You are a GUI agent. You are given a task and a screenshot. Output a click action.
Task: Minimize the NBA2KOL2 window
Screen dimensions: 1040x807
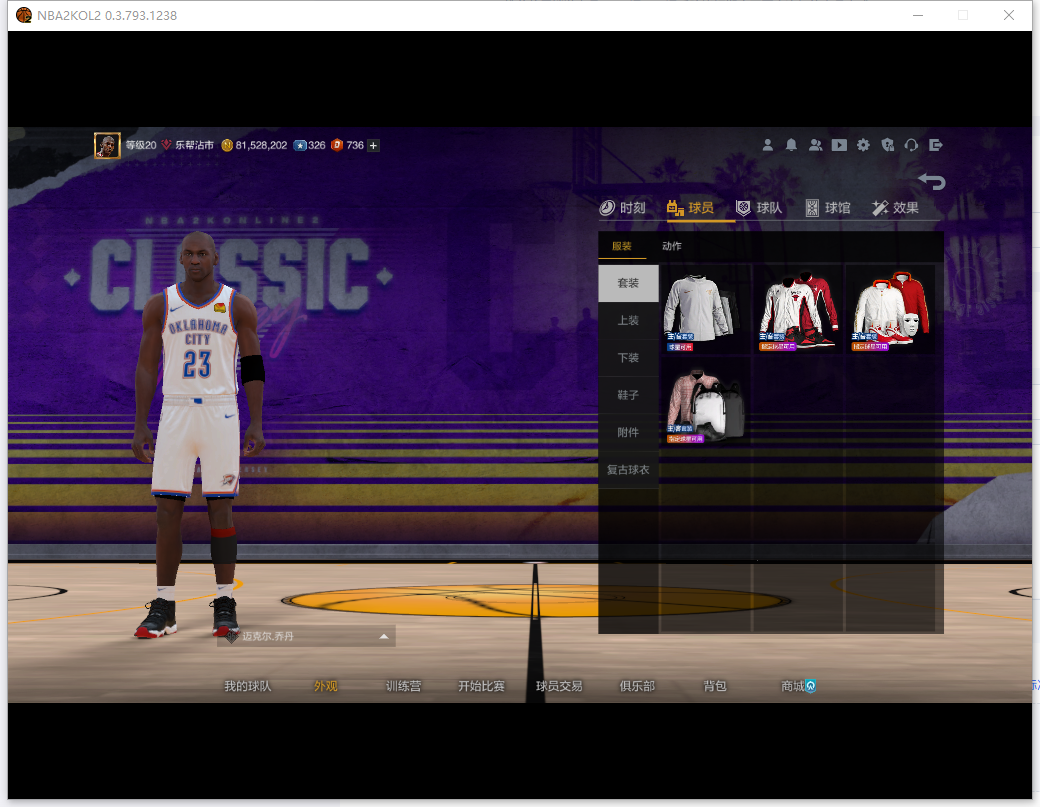pos(918,15)
